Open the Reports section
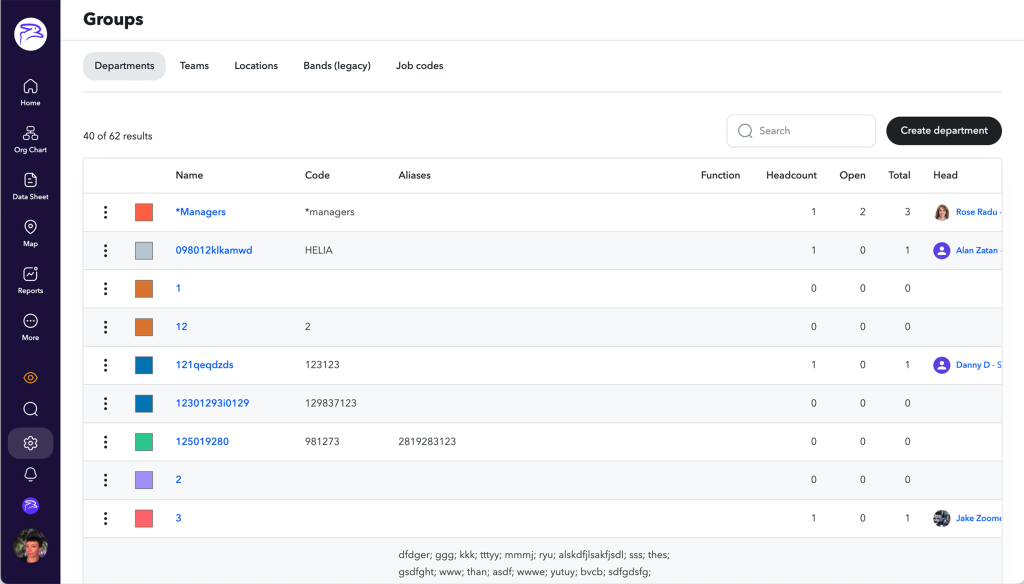1024x584 pixels. (x=30, y=280)
